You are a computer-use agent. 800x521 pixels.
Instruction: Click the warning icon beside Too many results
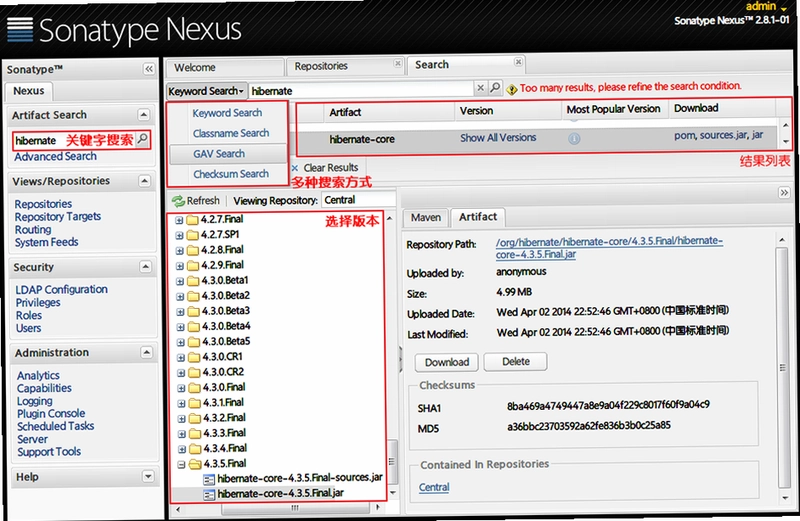point(512,89)
